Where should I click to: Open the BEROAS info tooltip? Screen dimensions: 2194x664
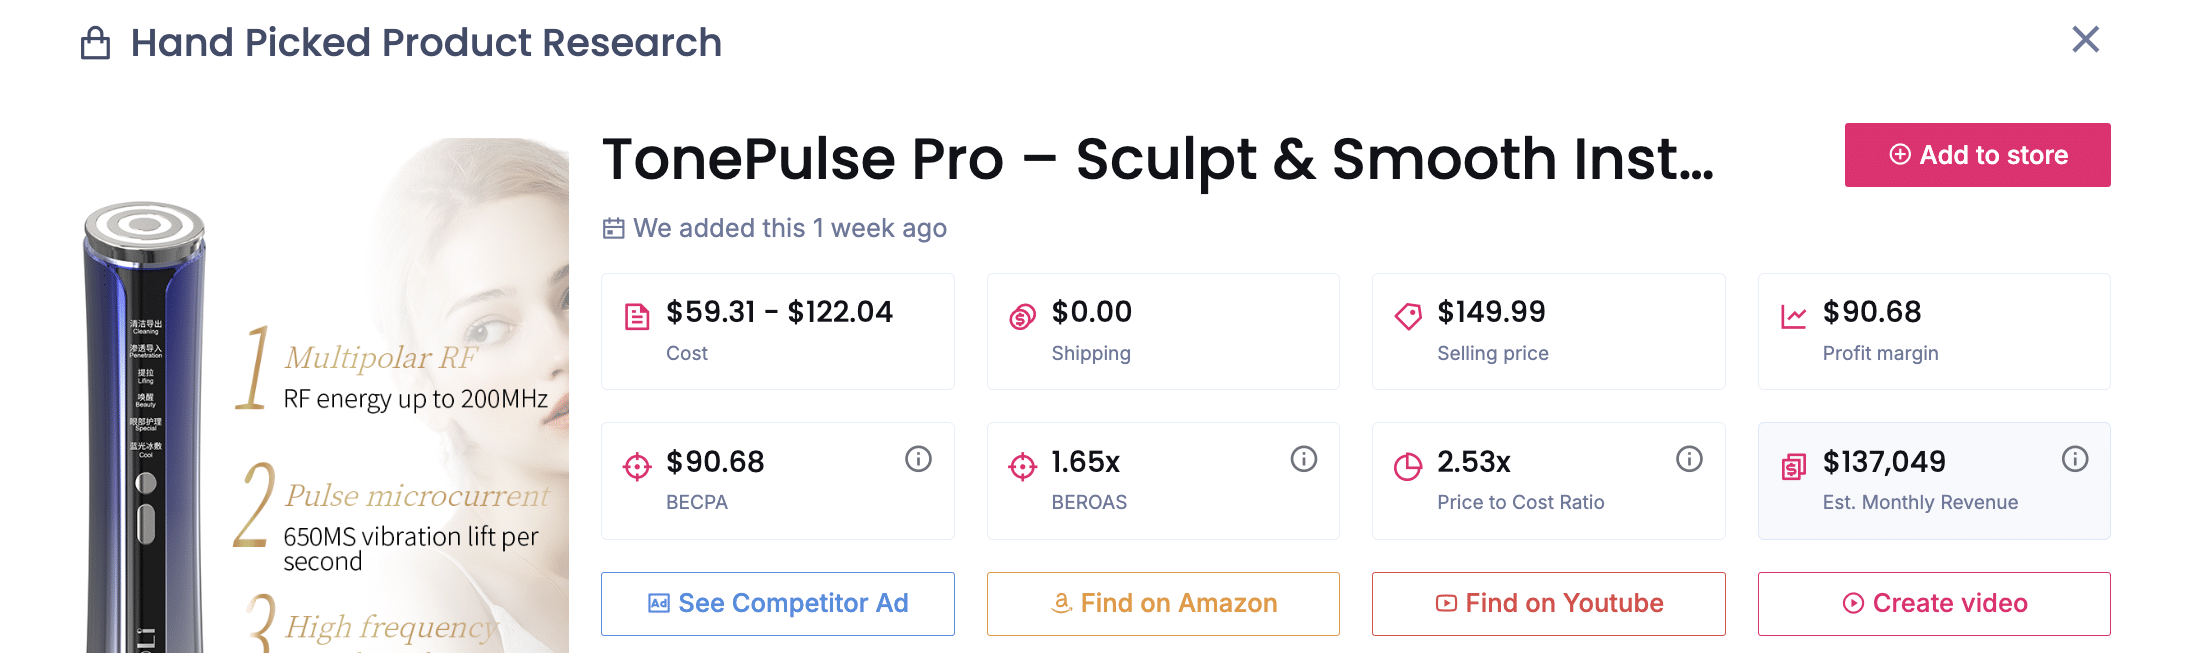point(1303,459)
